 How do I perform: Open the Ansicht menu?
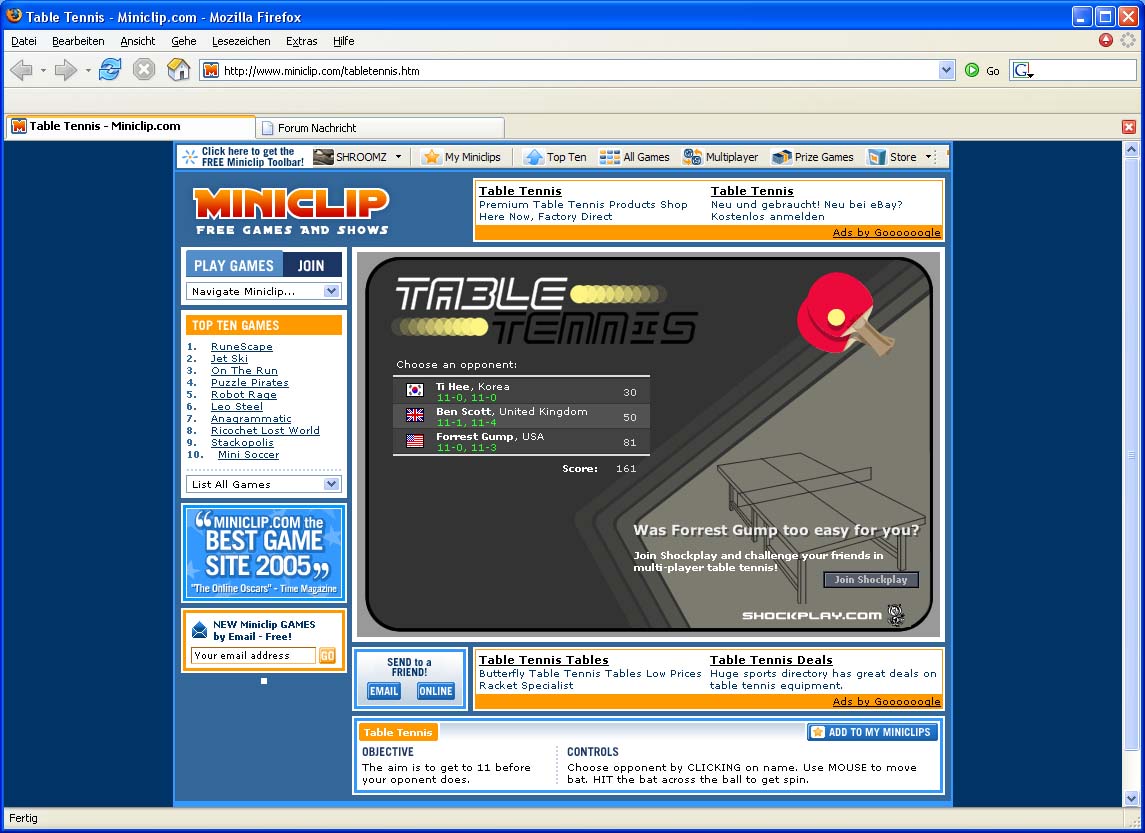138,41
